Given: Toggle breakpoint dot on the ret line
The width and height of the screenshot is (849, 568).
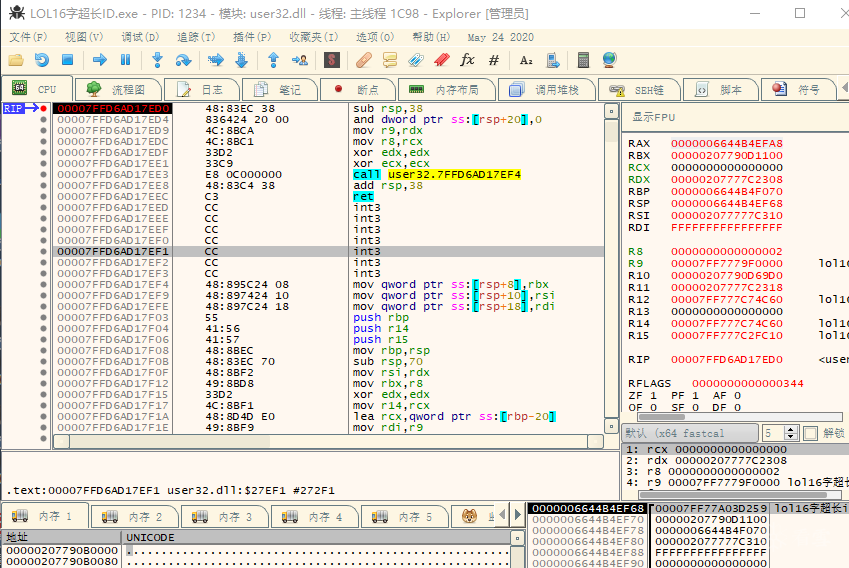Looking at the screenshot, I should (x=43, y=197).
